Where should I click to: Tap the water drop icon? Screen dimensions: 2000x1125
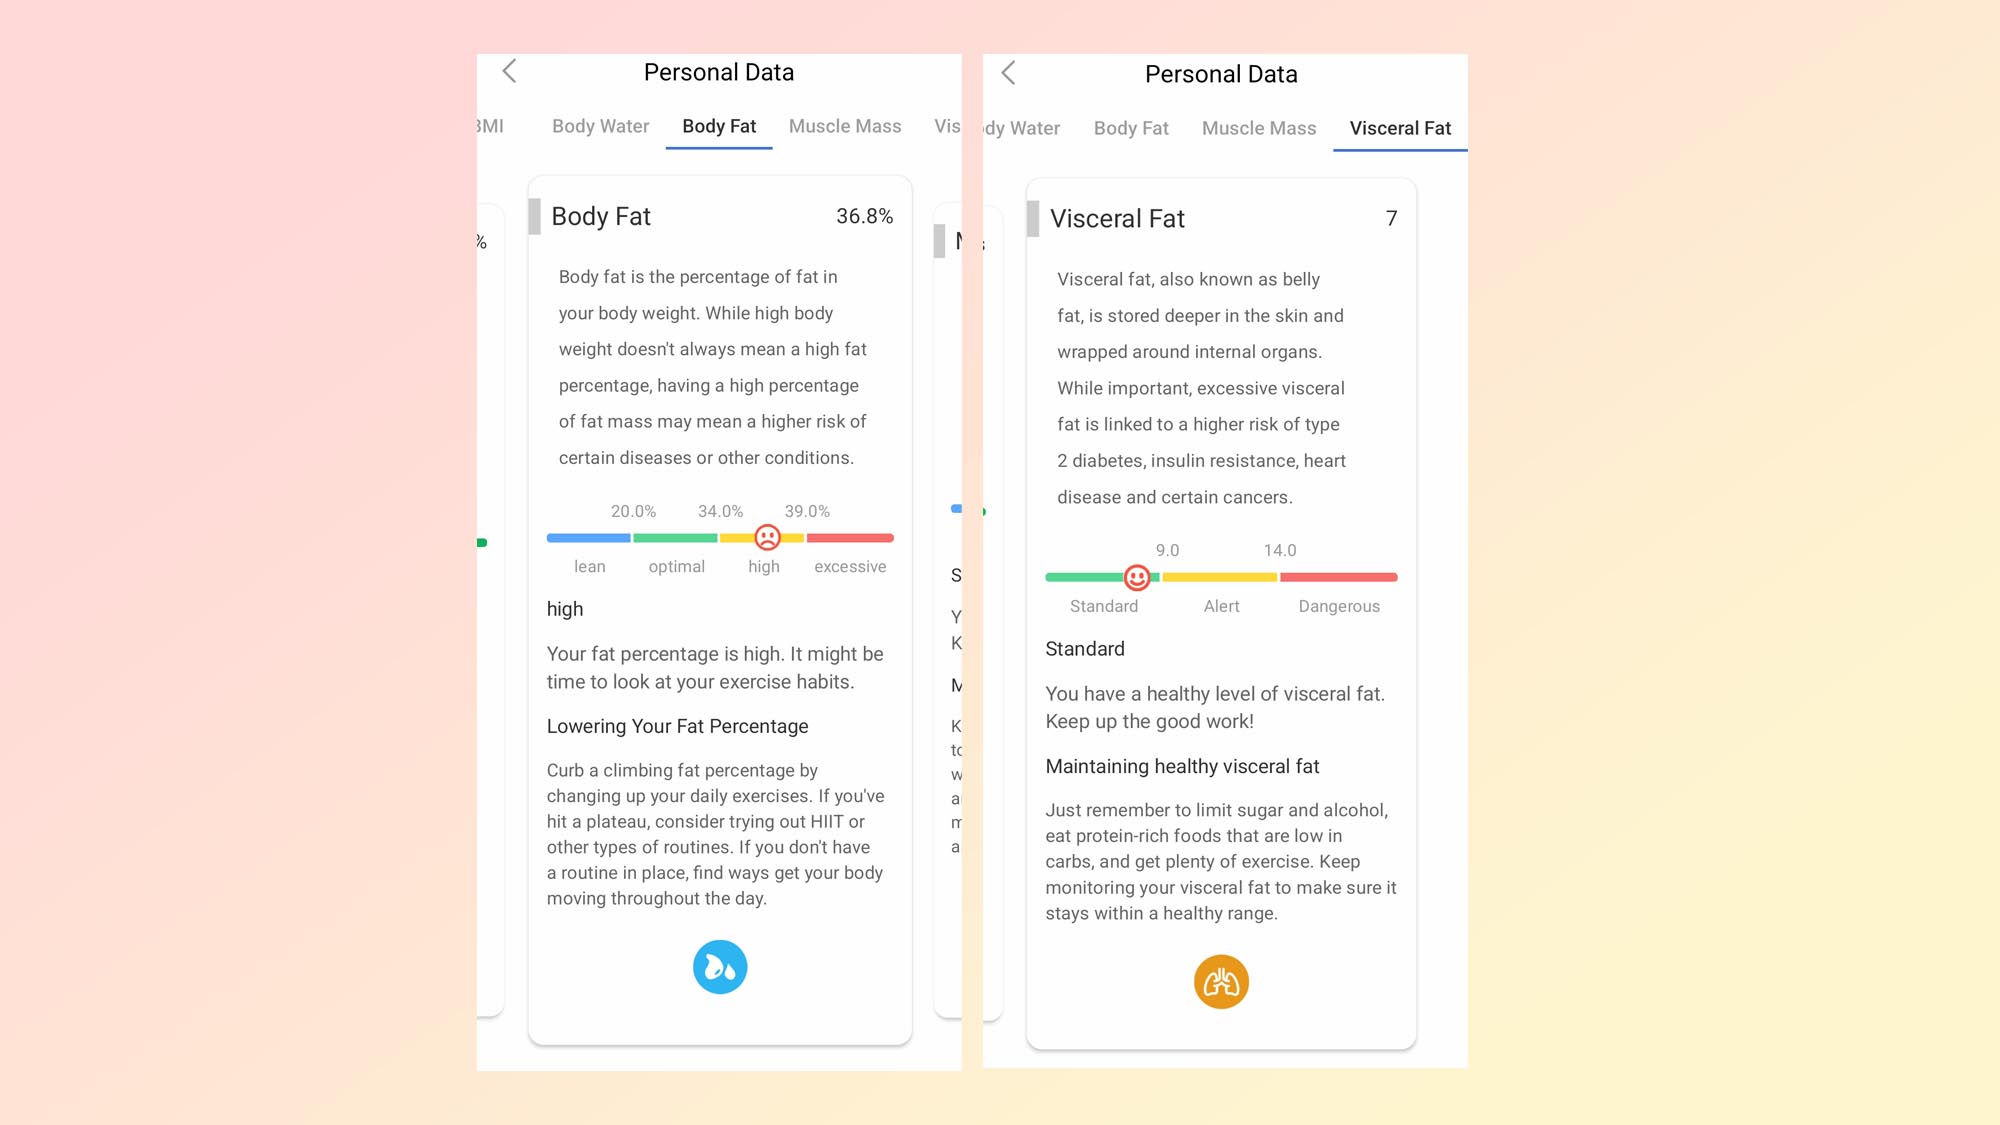coord(718,967)
